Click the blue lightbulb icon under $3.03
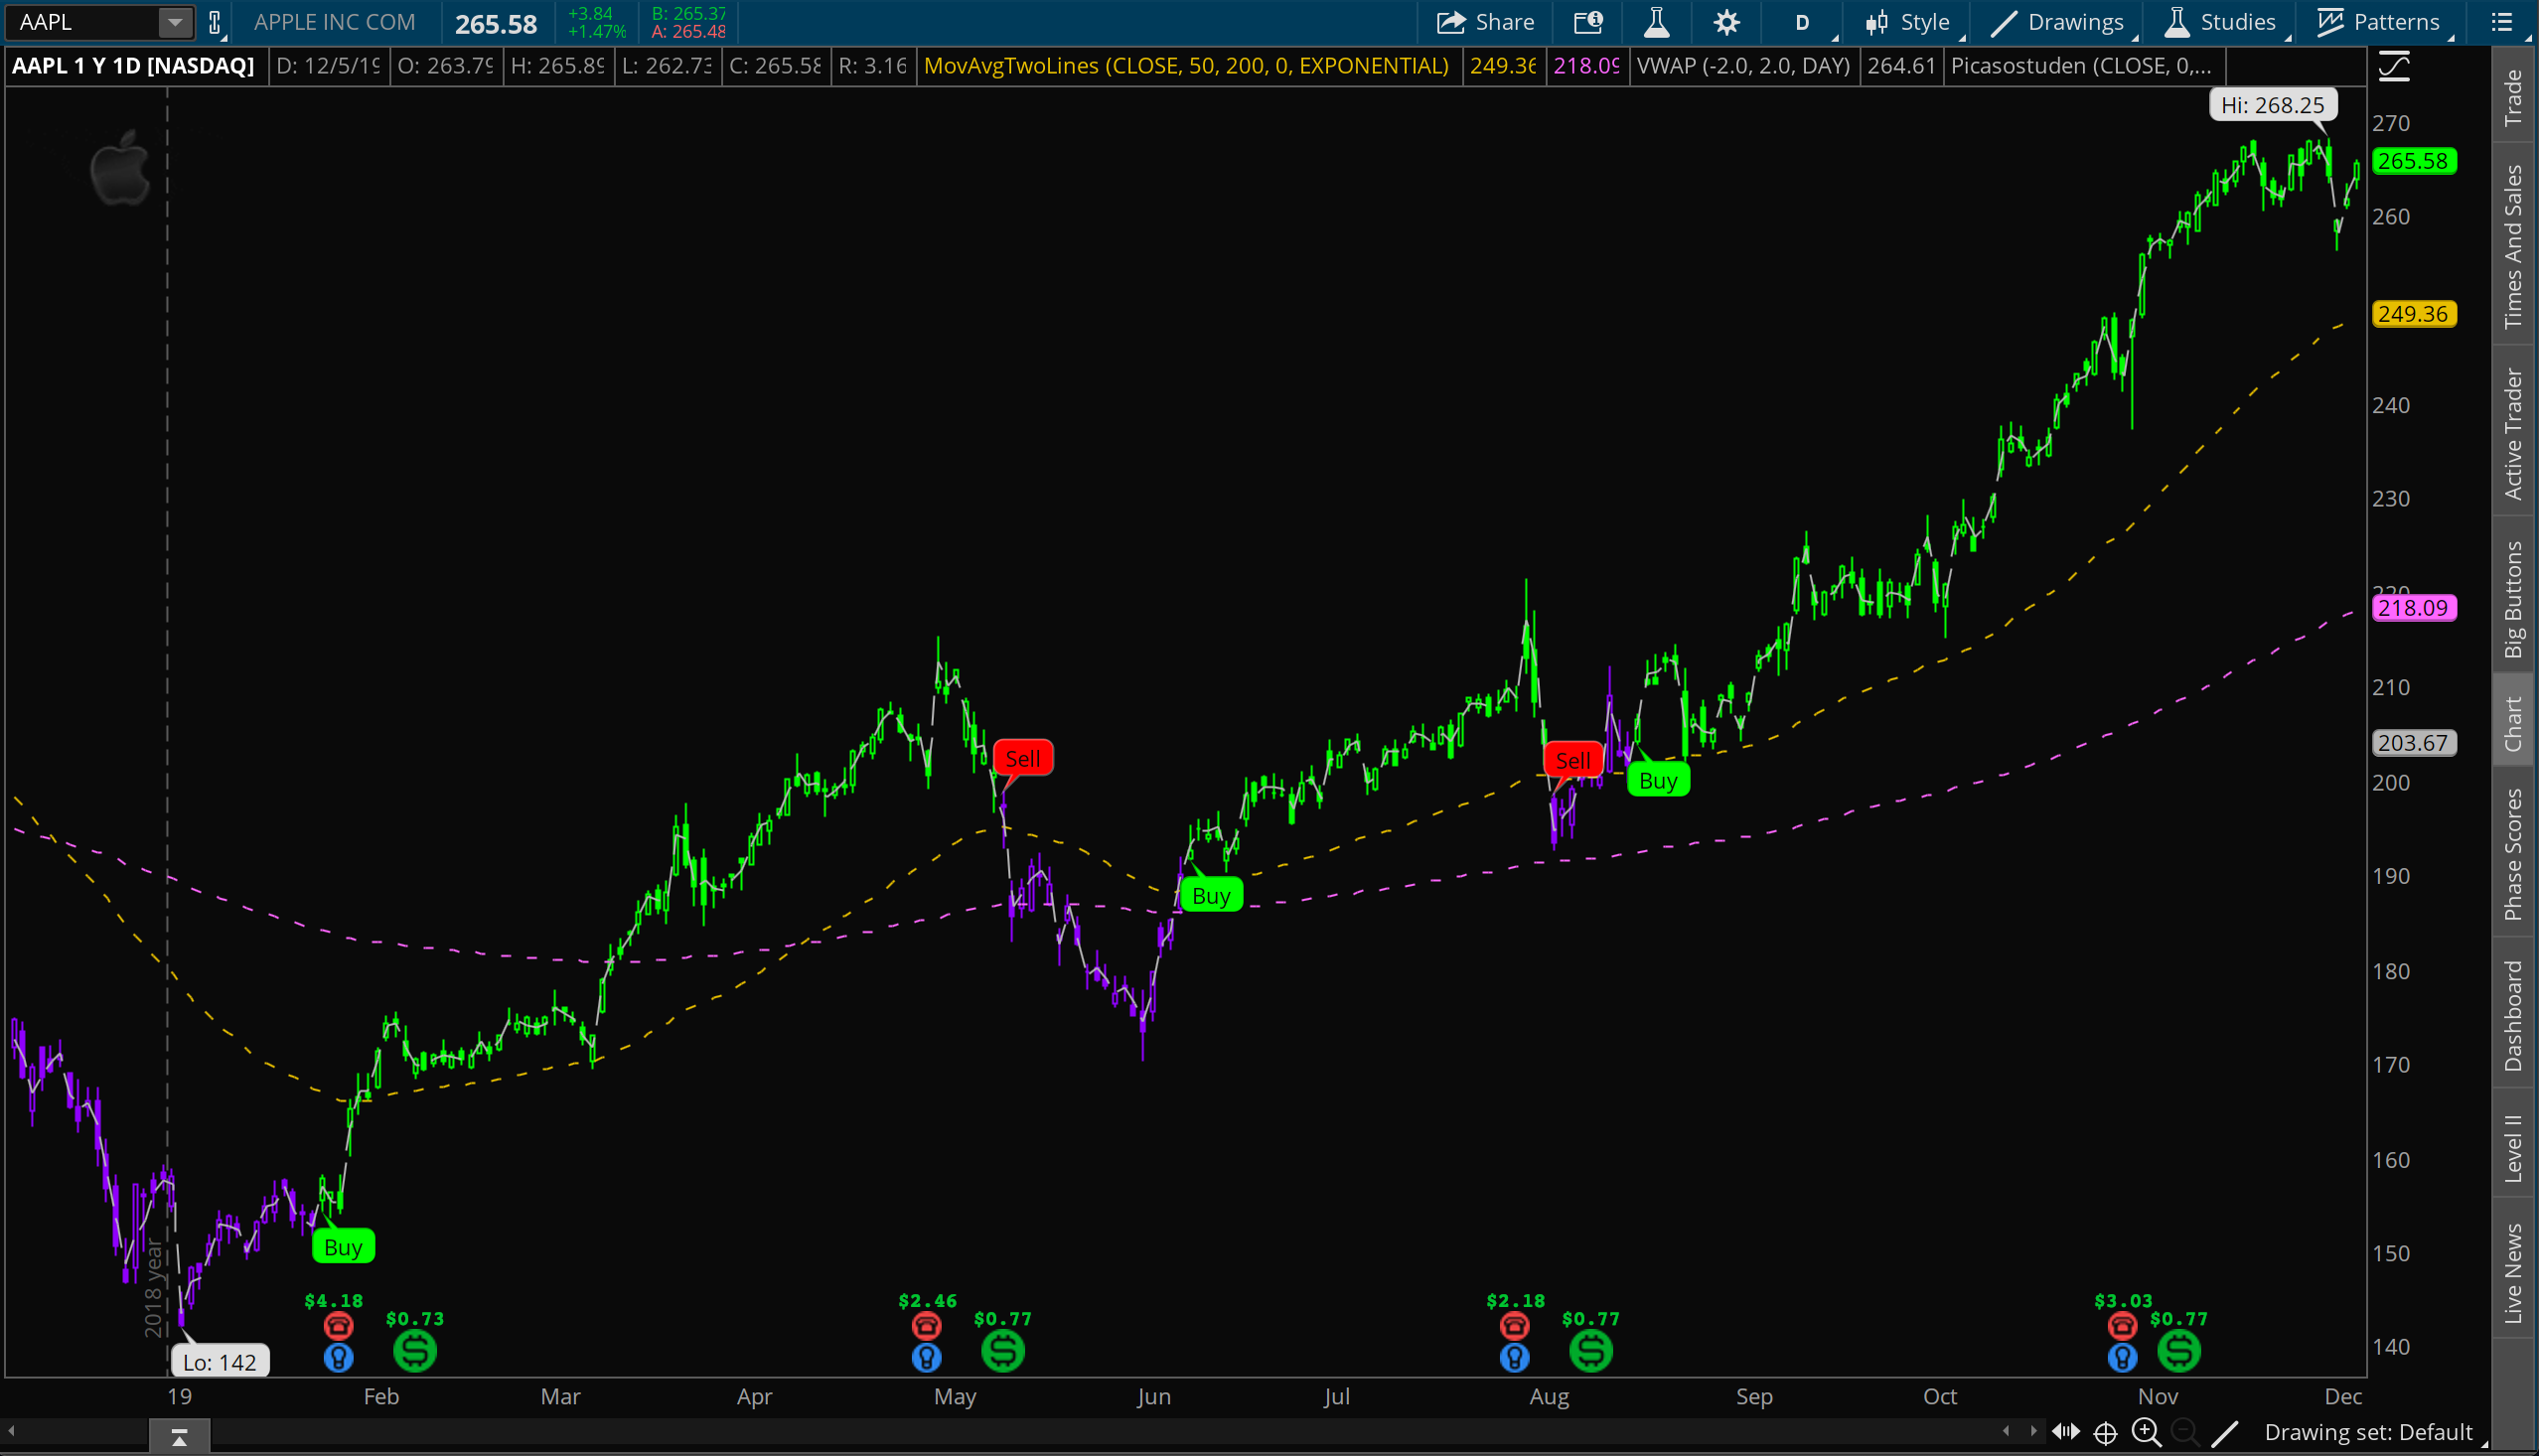Viewport: 2539px width, 1456px height. [2122, 1357]
